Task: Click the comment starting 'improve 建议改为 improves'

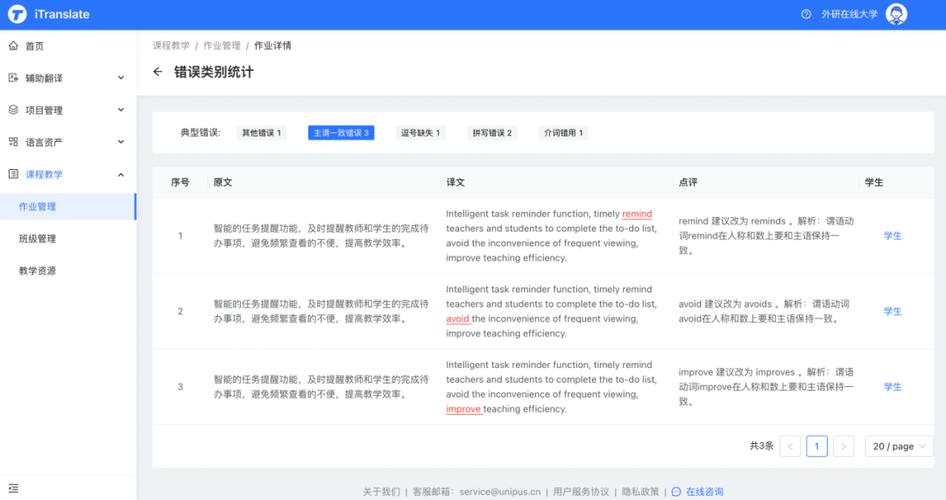Action: click(x=766, y=387)
